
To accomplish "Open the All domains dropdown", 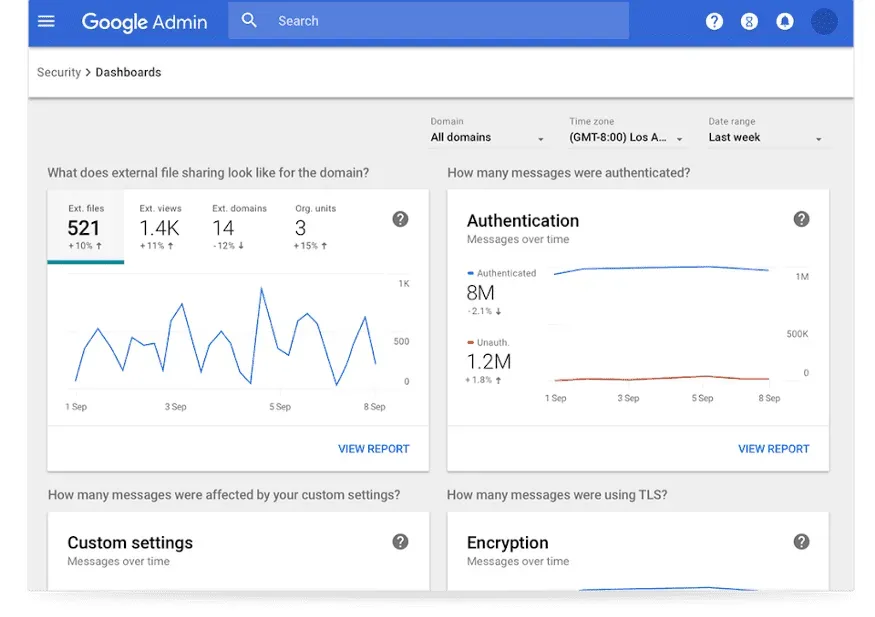I will (487, 138).
